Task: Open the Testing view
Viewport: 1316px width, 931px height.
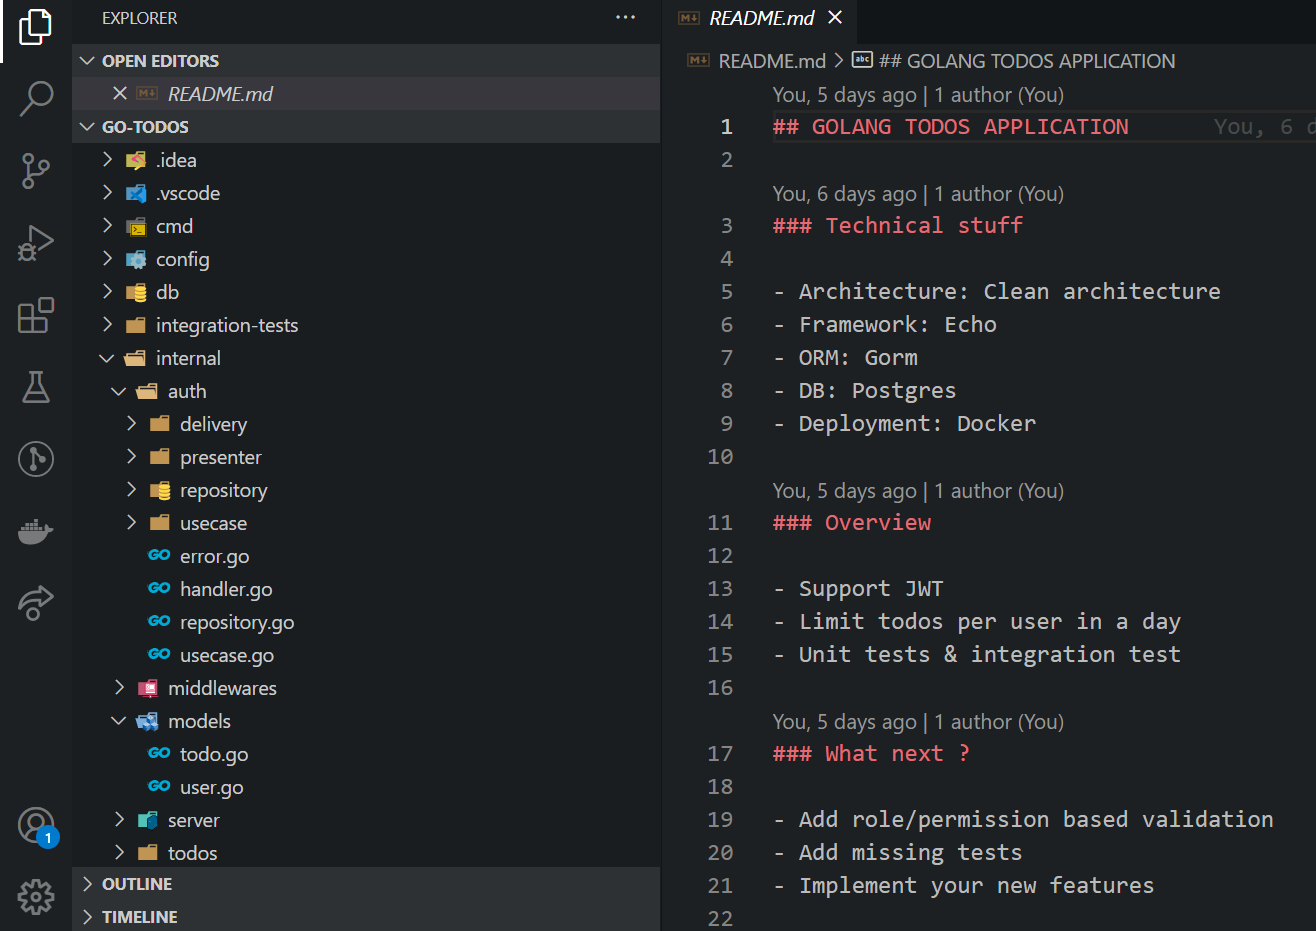Action: 36,387
